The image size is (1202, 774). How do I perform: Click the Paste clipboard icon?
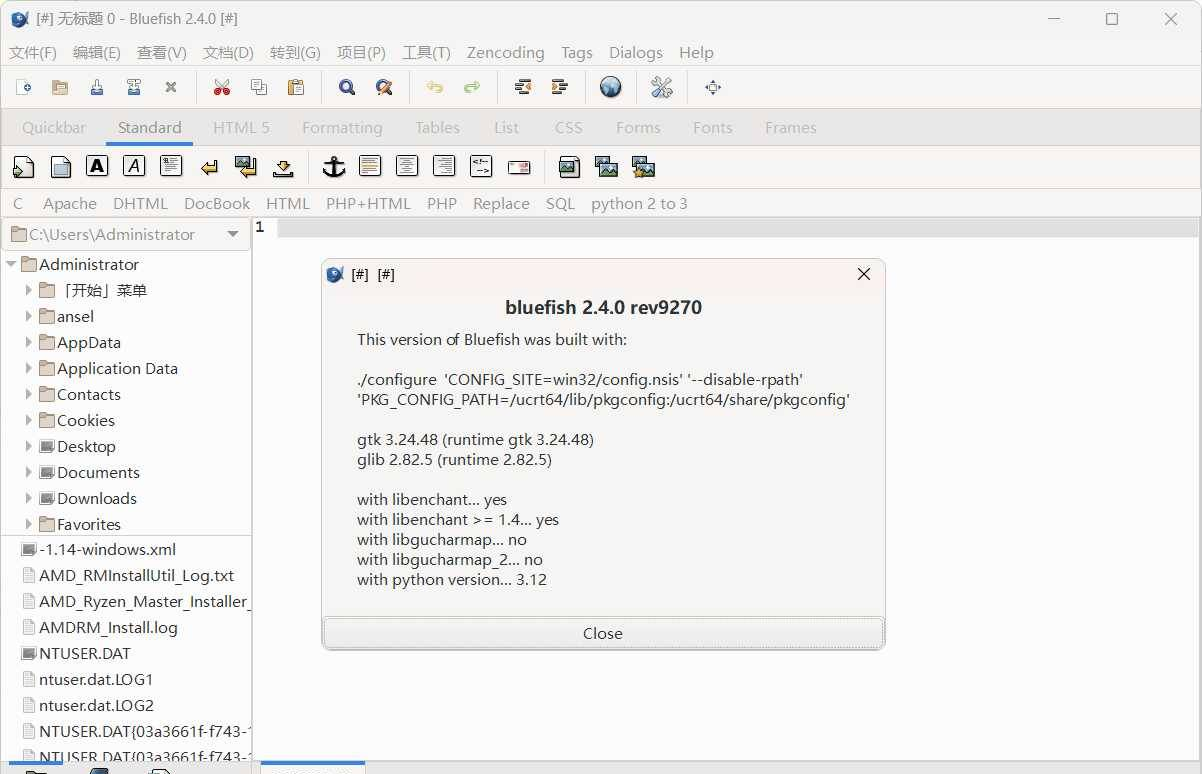click(x=296, y=88)
